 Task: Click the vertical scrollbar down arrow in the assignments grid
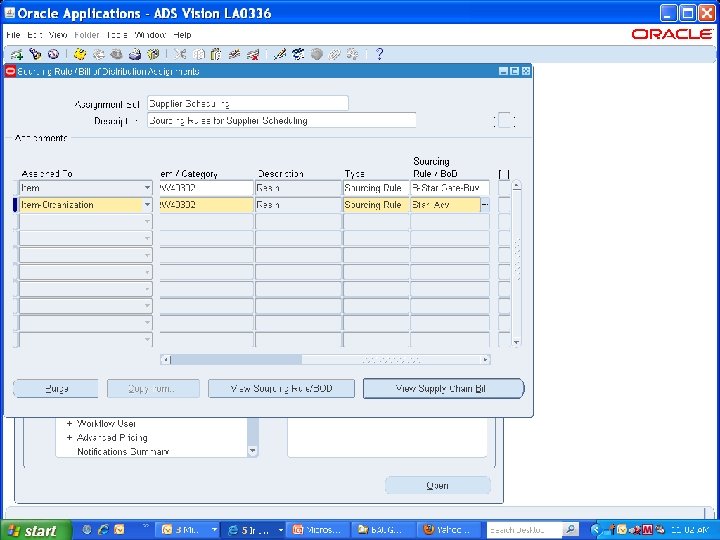point(517,342)
